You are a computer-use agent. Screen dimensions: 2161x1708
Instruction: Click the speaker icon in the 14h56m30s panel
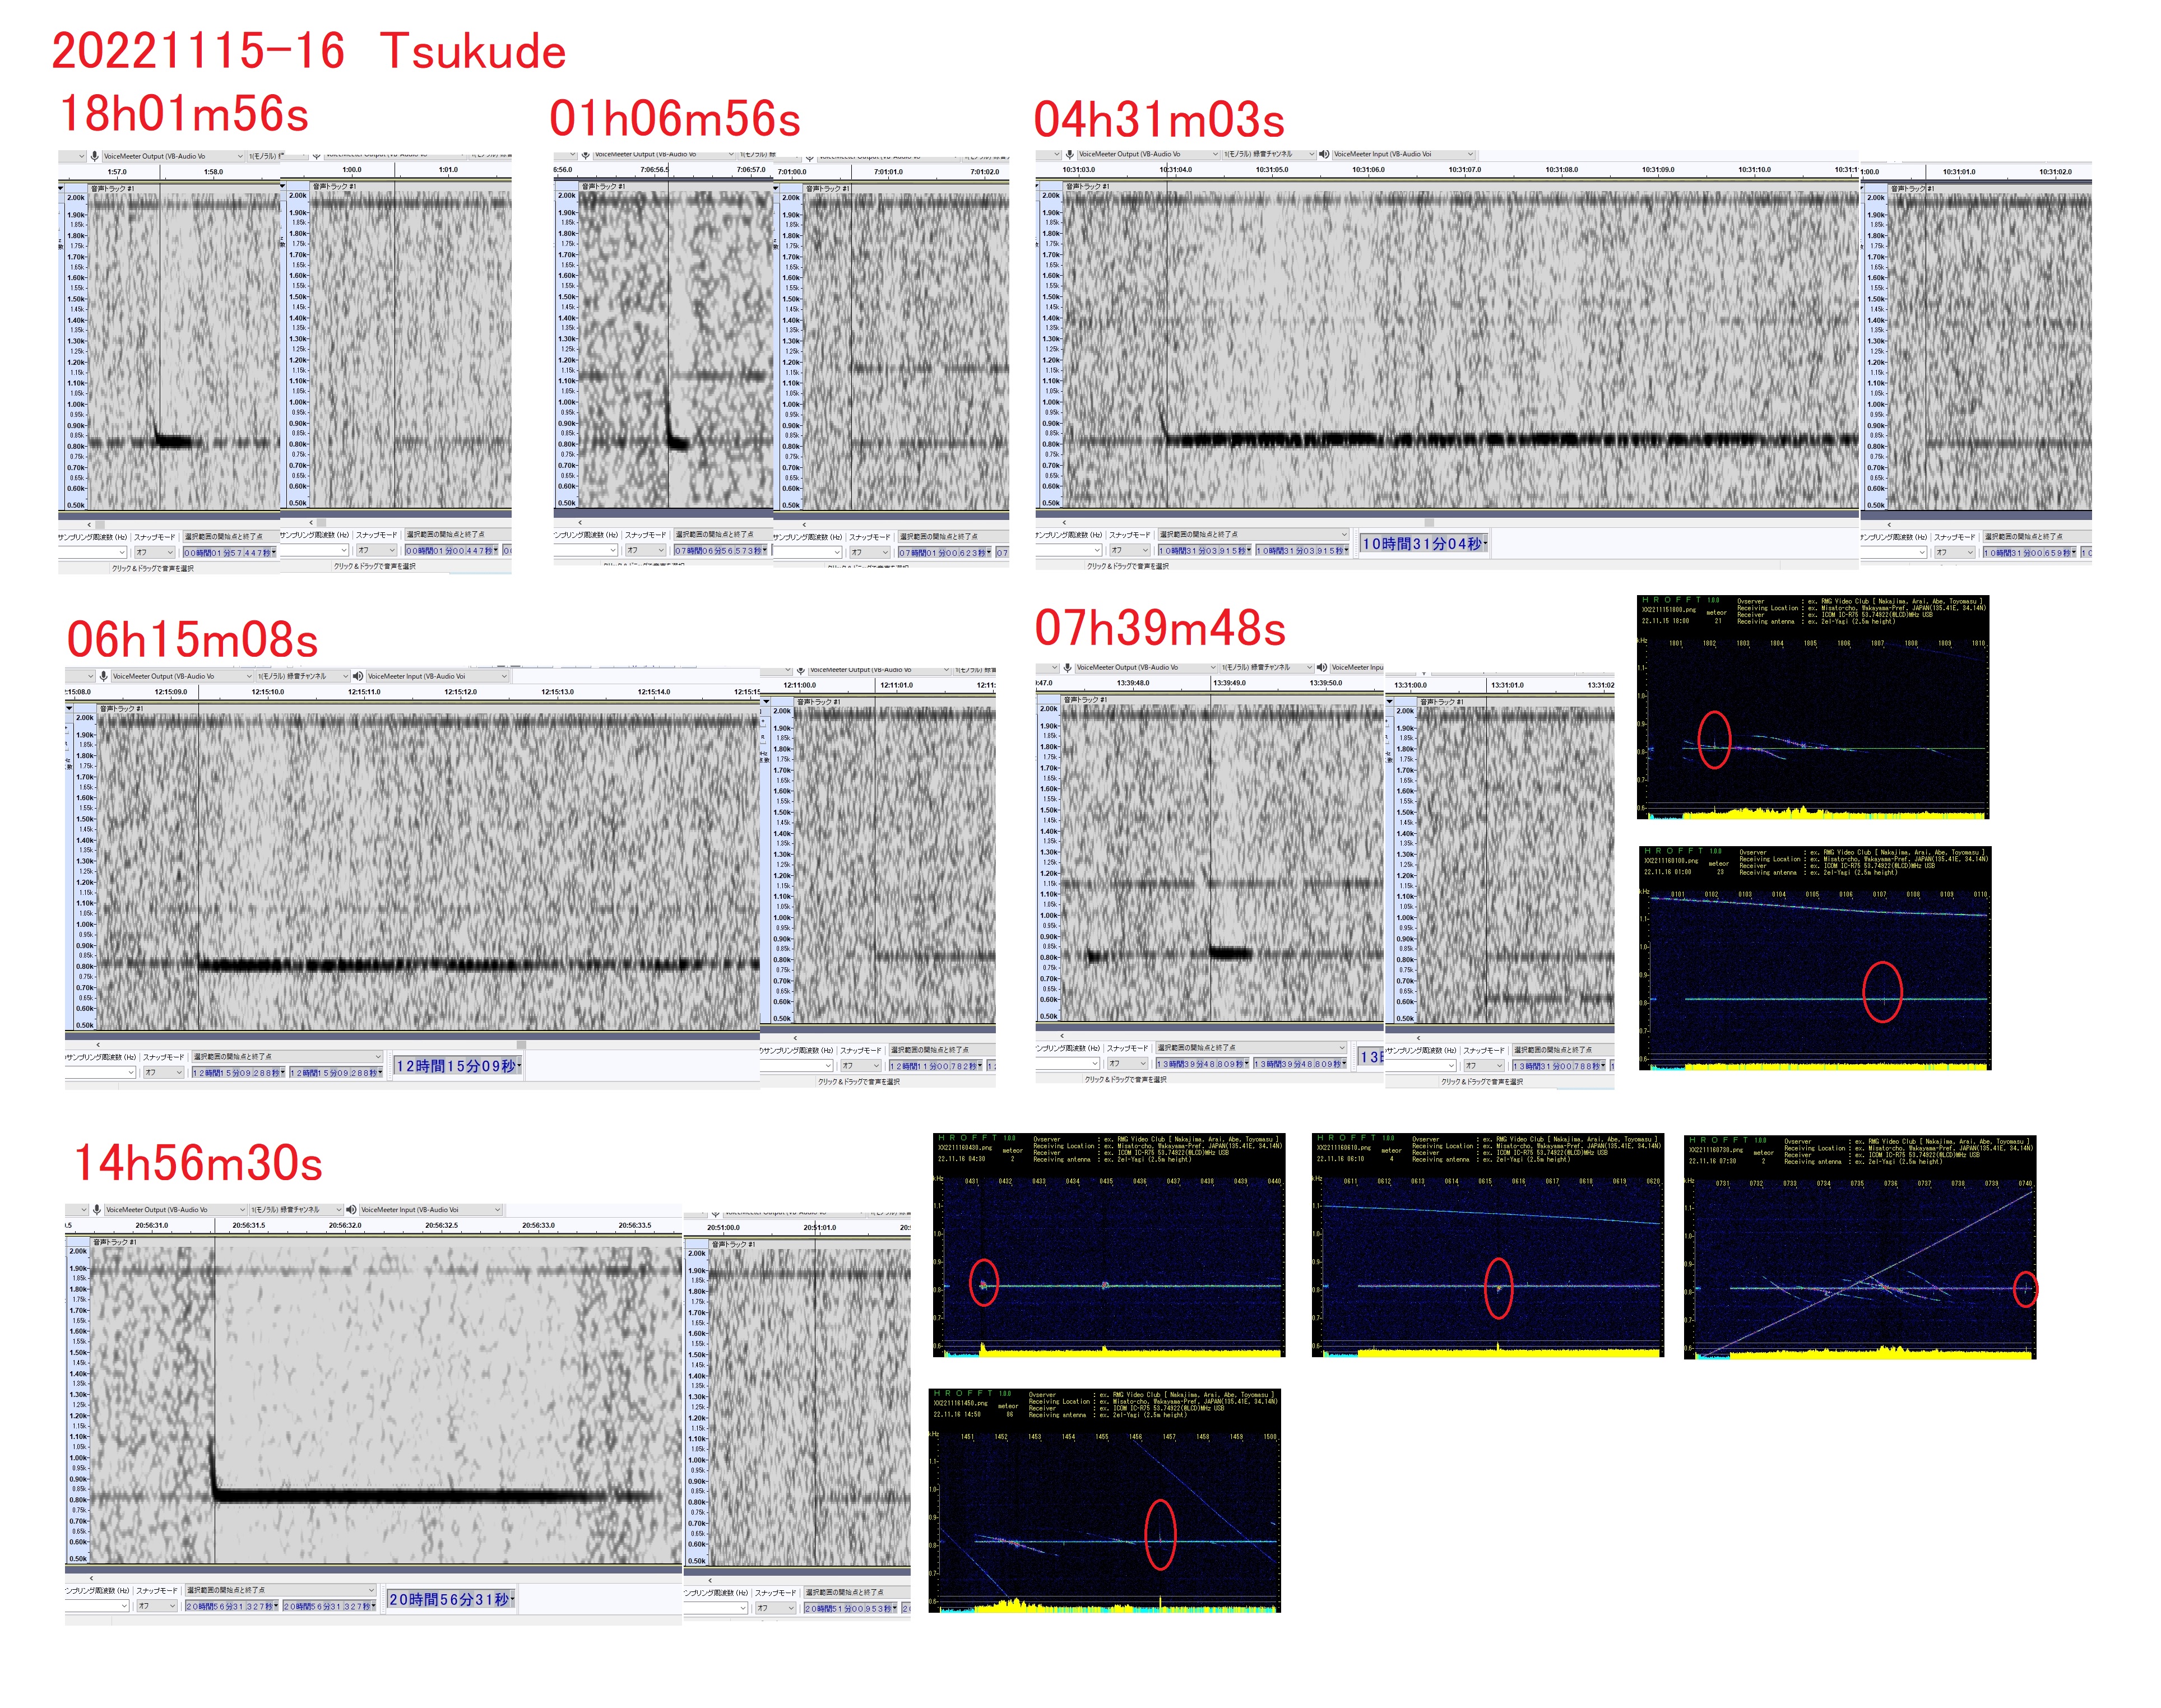tap(351, 1209)
